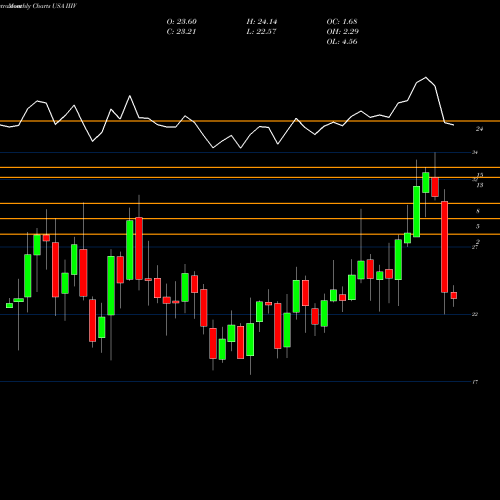Click the 17 price axis label
The width and height of the screenshot is (500, 500).
475,382
